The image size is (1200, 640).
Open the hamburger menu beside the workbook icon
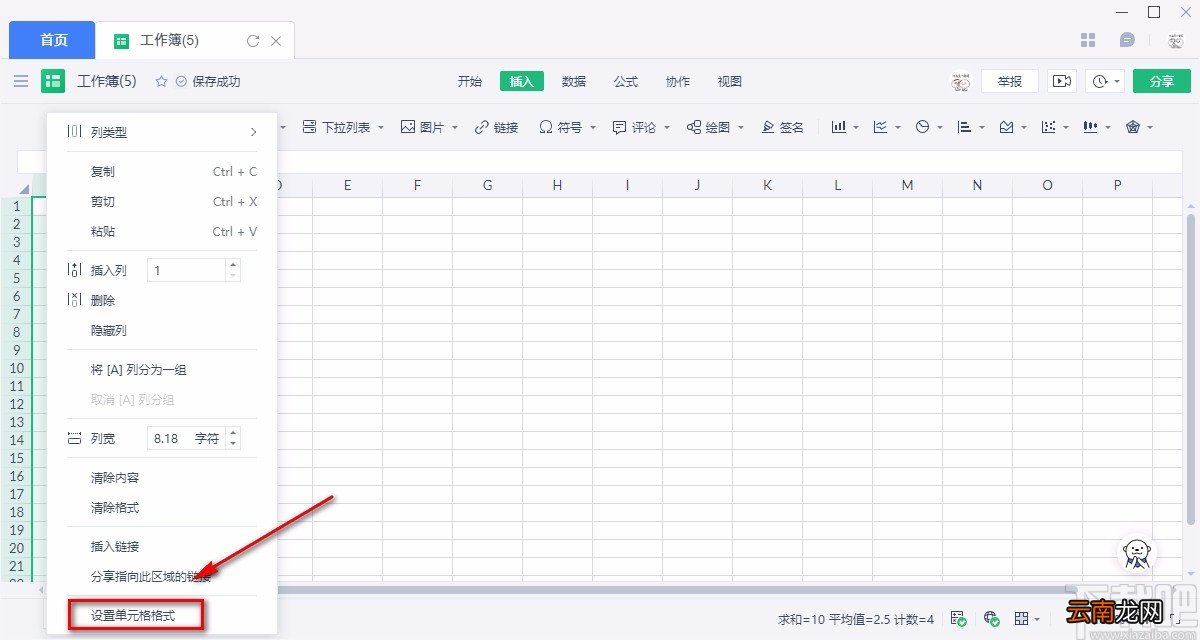(x=21, y=81)
